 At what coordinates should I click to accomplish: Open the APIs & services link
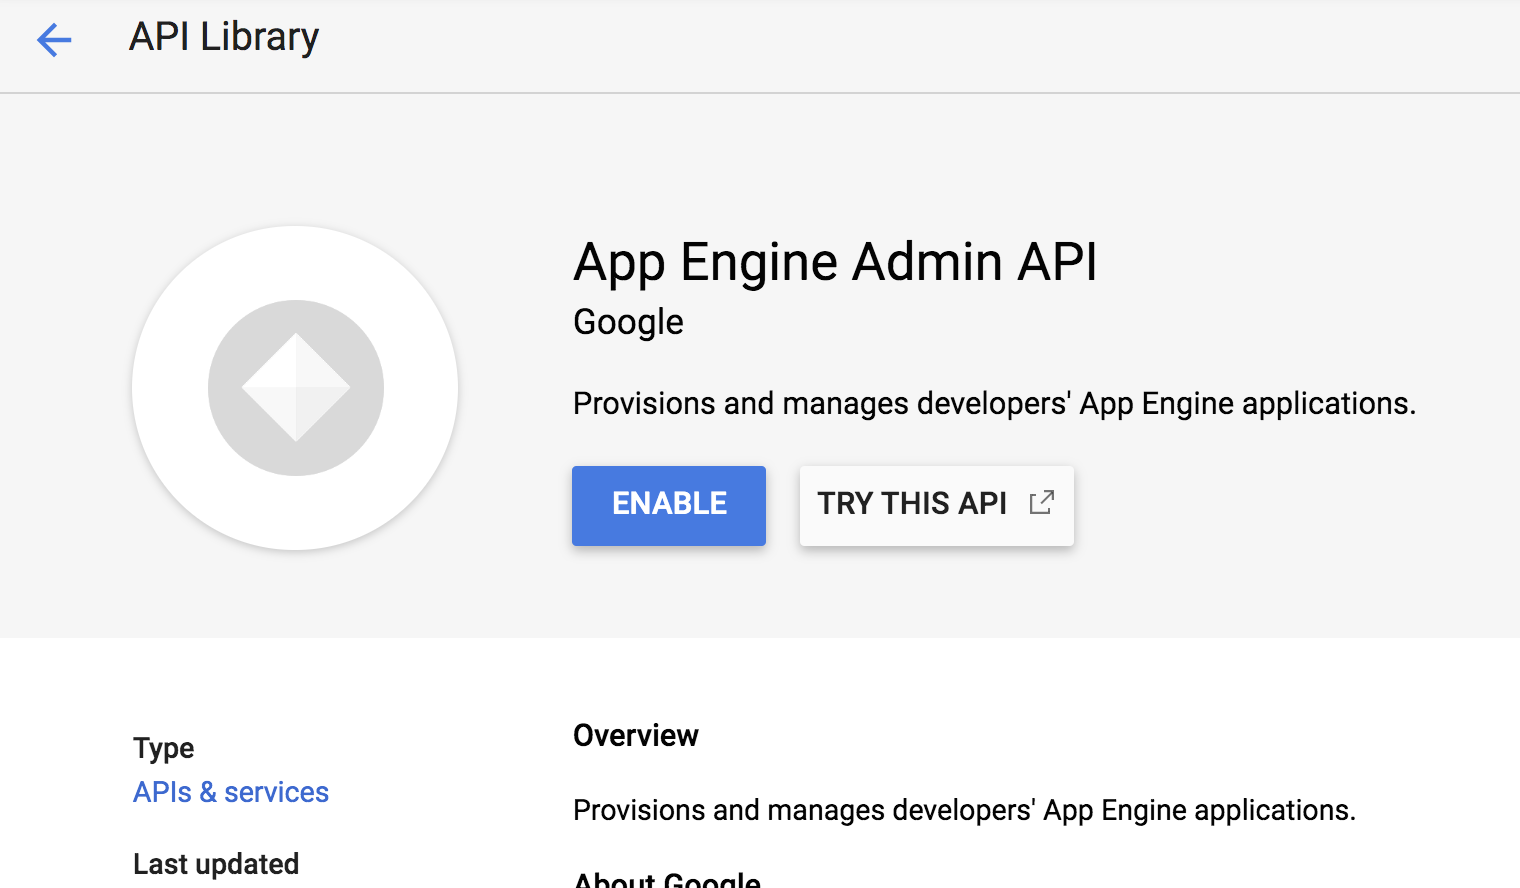(231, 792)
